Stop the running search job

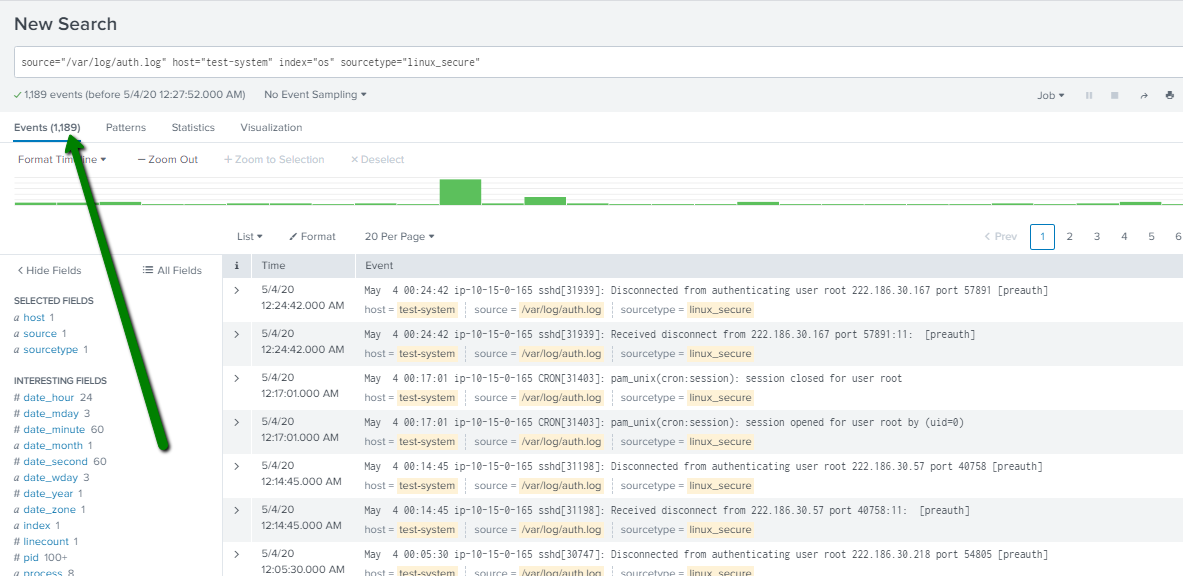1114,95
